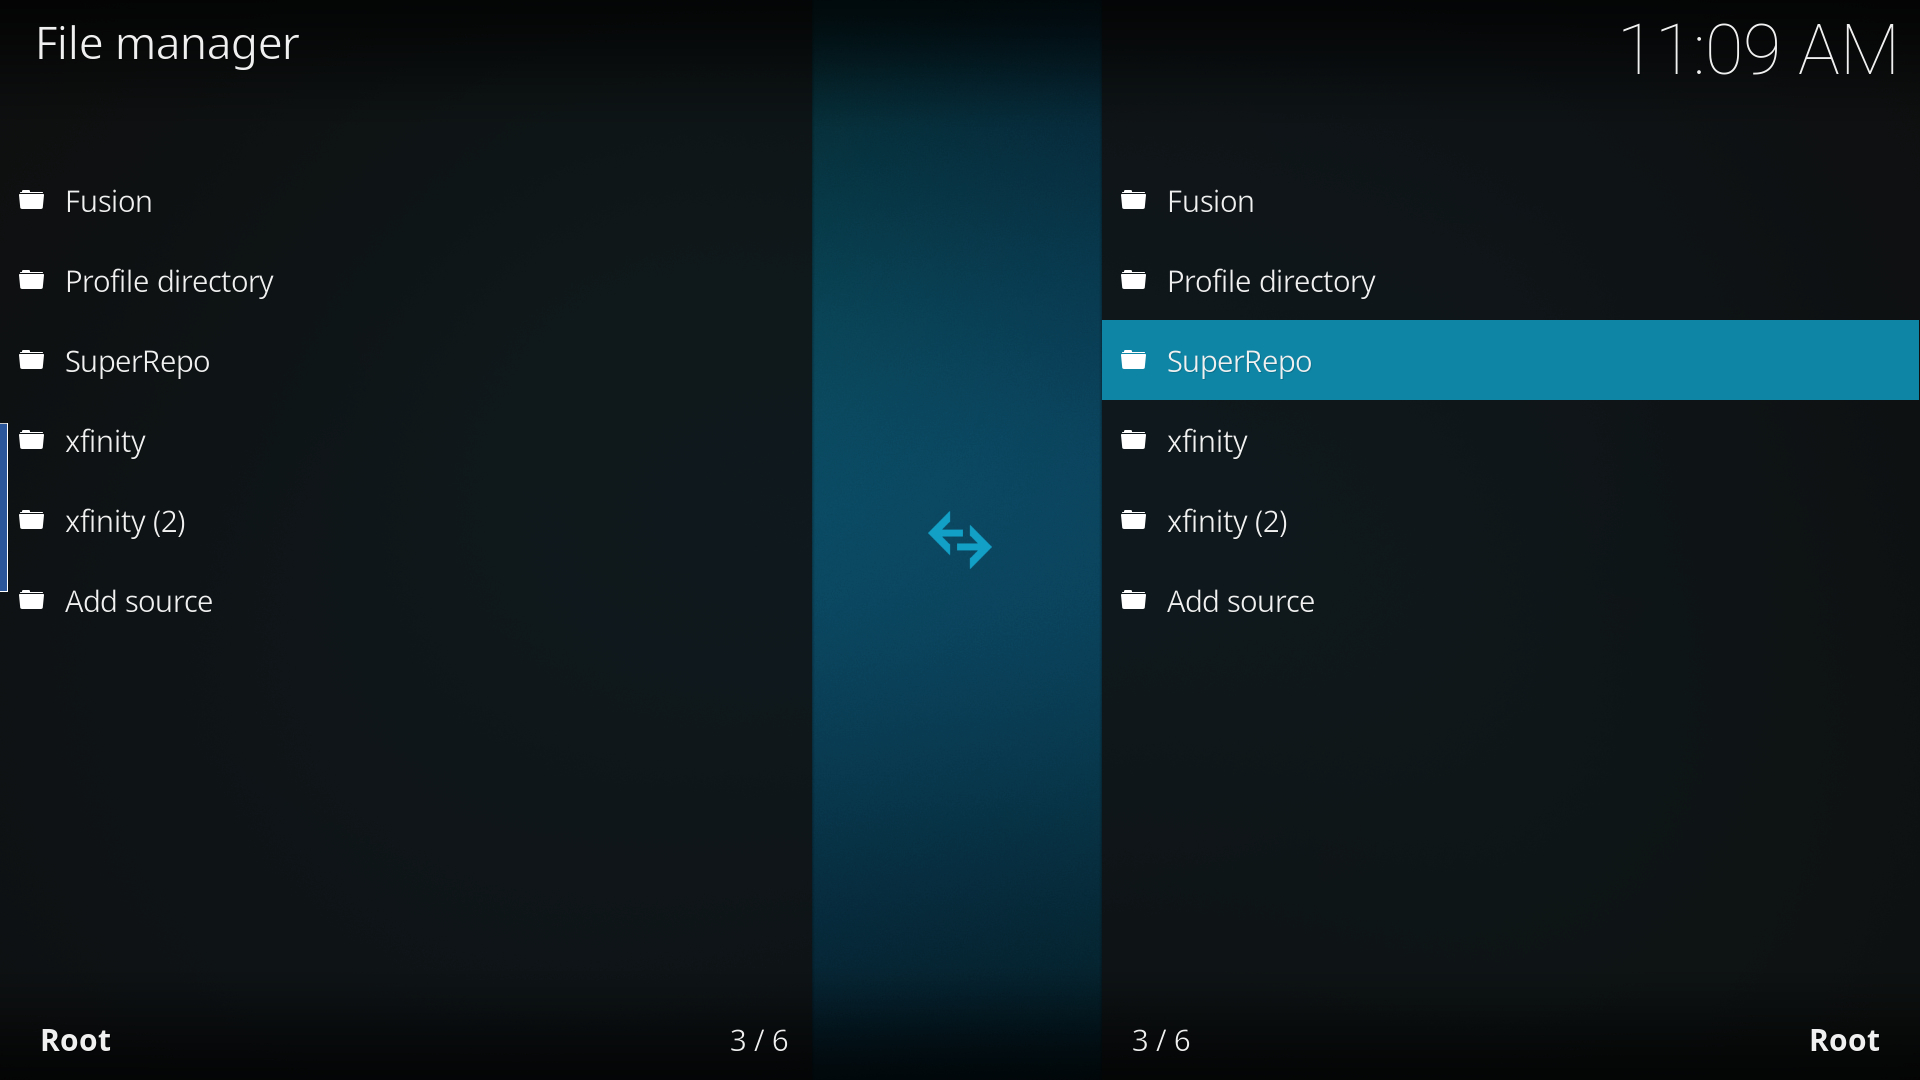Open the SuperRepo folder in right panel

1510,360
